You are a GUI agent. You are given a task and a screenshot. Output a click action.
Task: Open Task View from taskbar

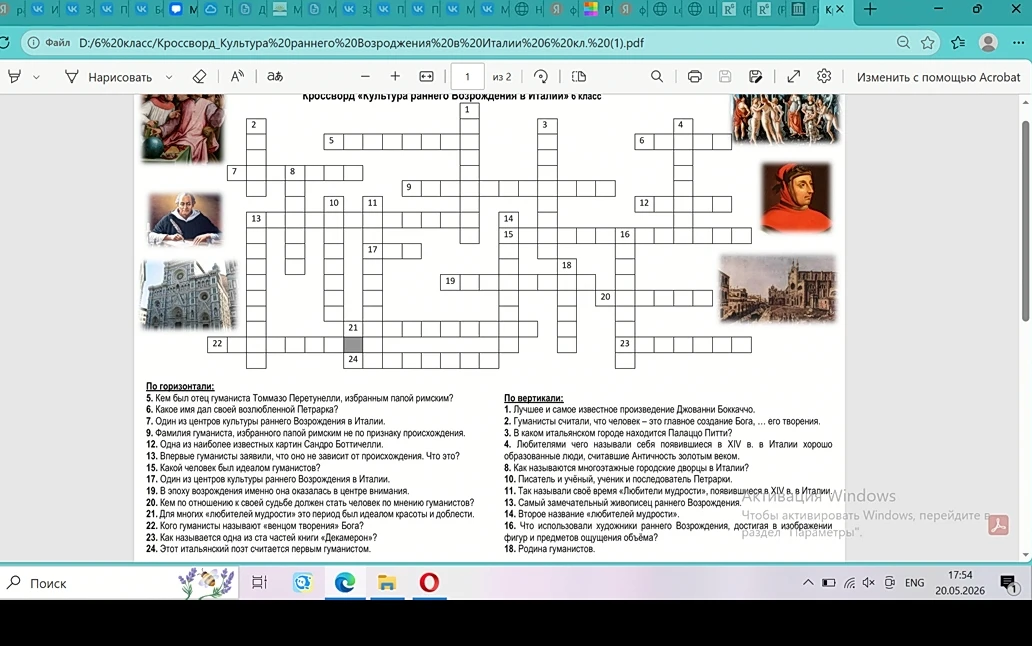(259, 582)
